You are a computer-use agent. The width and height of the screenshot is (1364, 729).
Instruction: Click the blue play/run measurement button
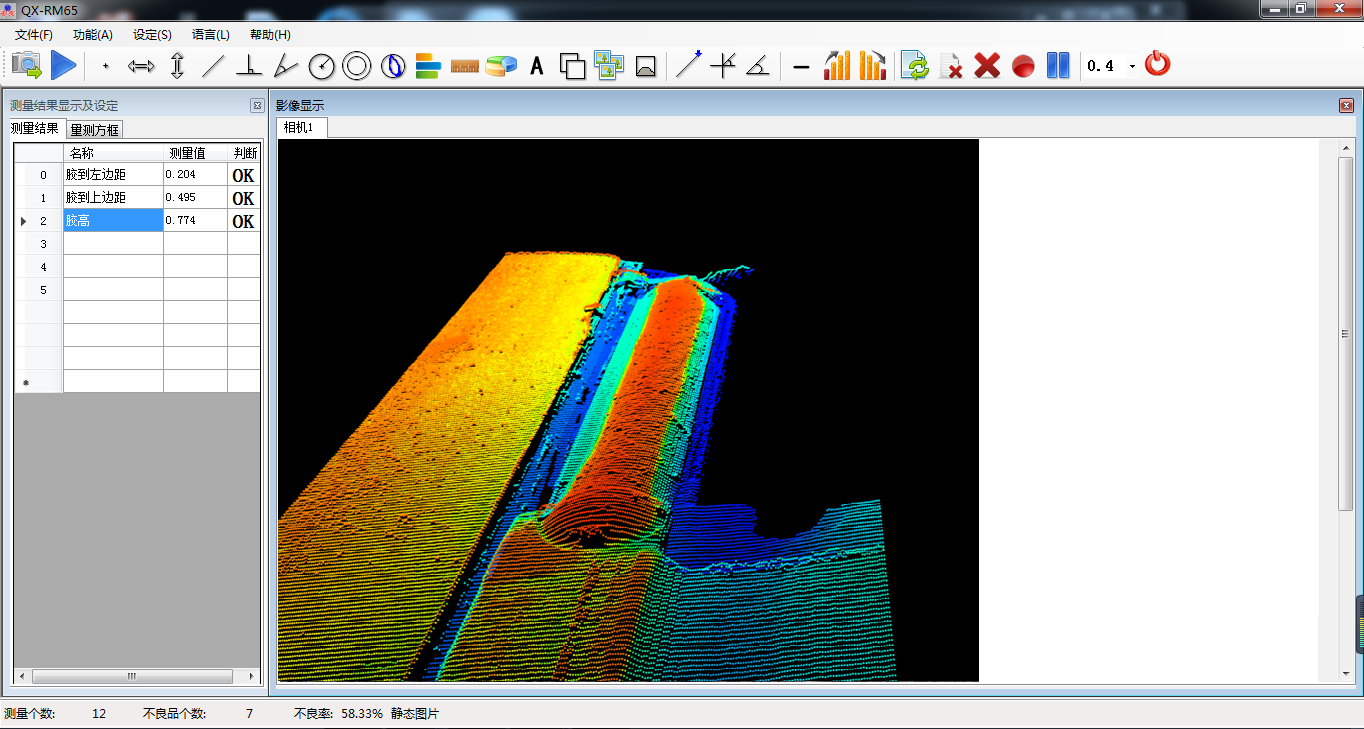[x=64, y=66]
